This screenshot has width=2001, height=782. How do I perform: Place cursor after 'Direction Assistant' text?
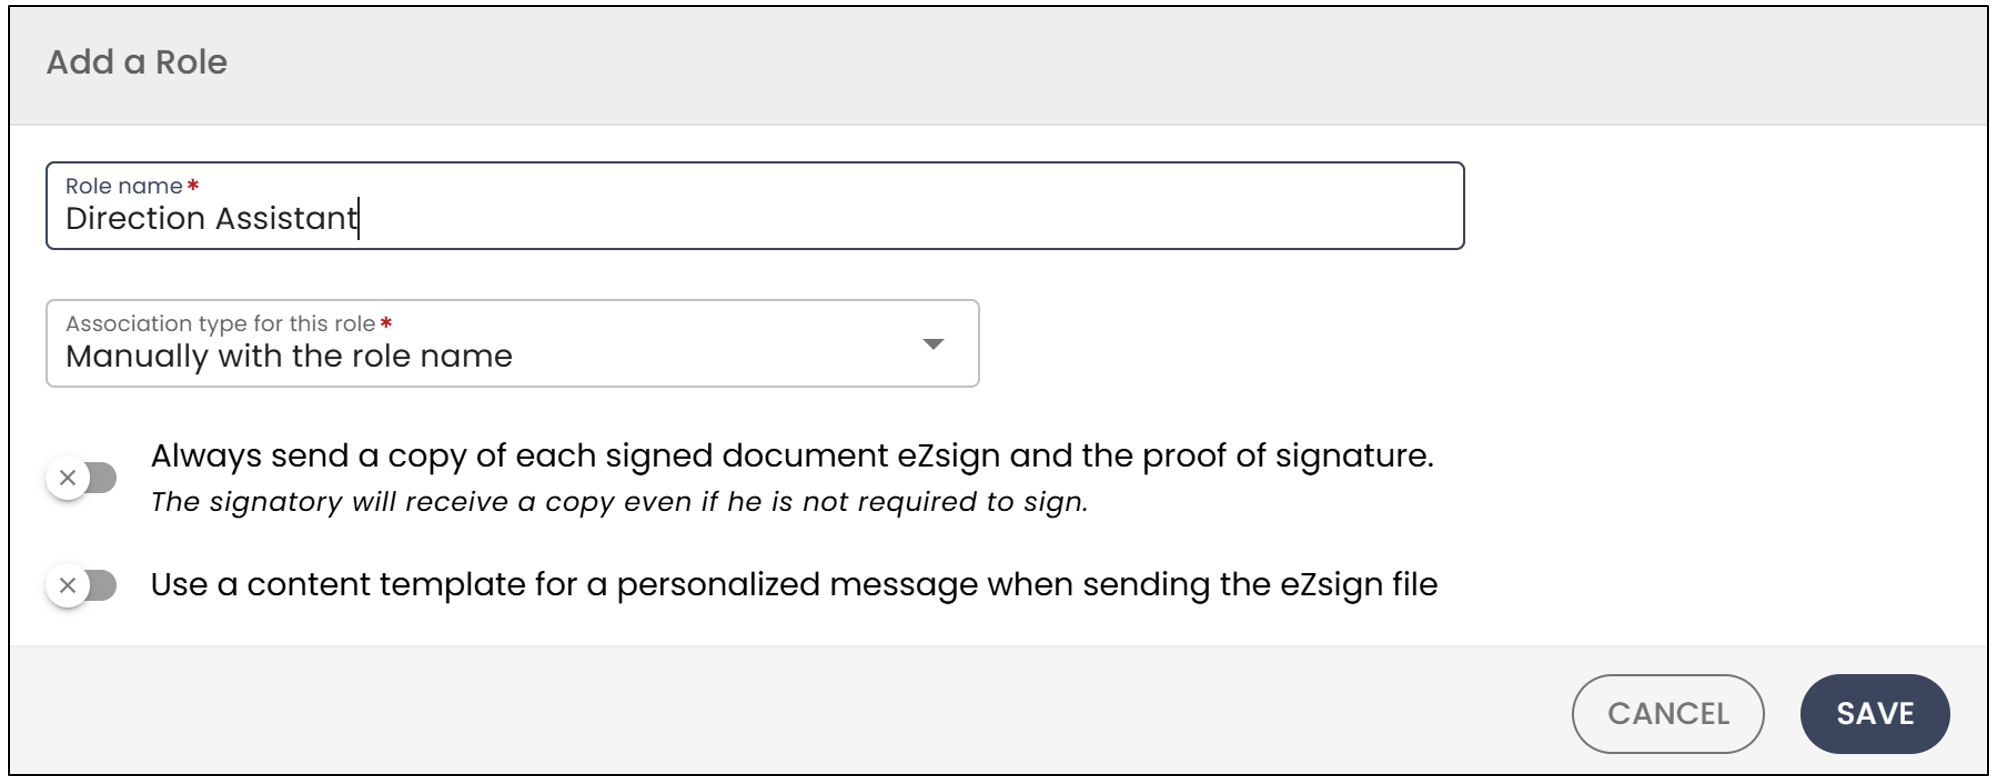pyautogui.click(x=358, y=218)
